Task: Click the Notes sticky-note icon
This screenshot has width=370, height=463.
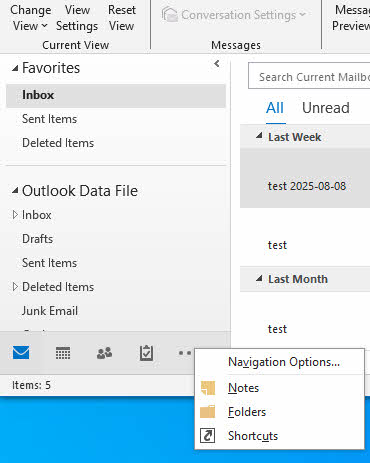Action: point(208,388)
